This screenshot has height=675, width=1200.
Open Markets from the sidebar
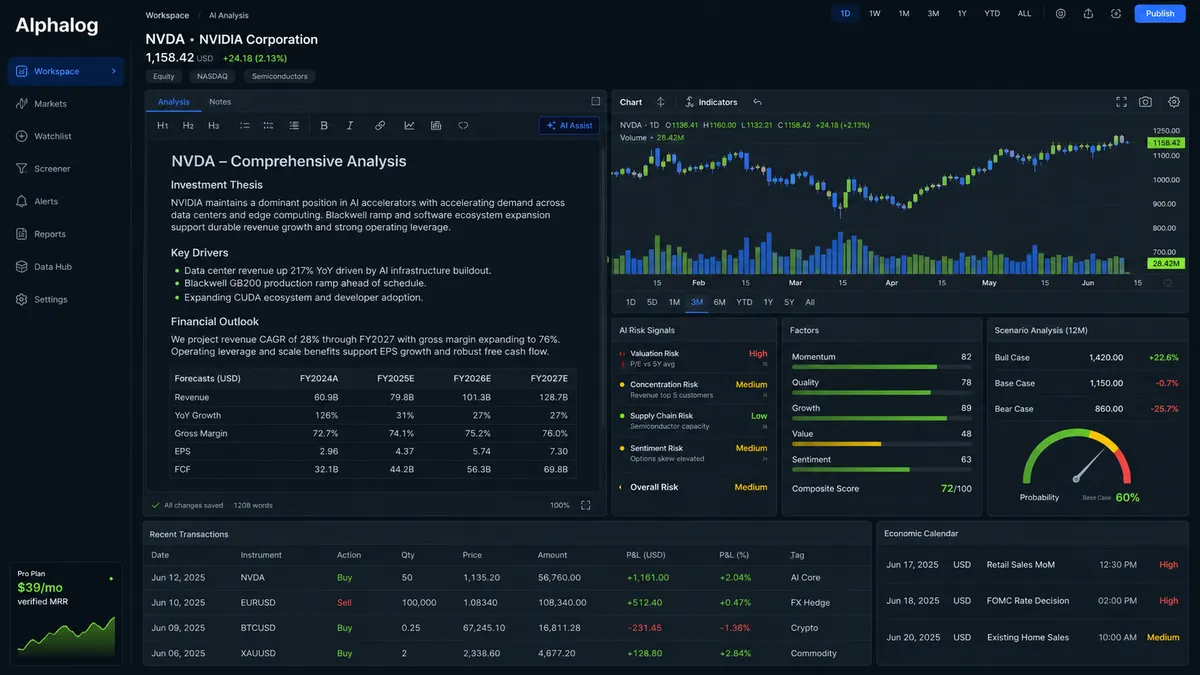click(x=66, y=104)
